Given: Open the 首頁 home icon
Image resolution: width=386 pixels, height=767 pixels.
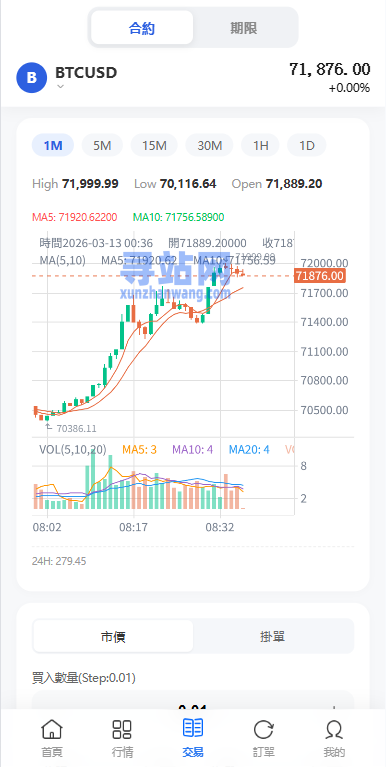Looking at the screenshot, I should coord(51,729).
